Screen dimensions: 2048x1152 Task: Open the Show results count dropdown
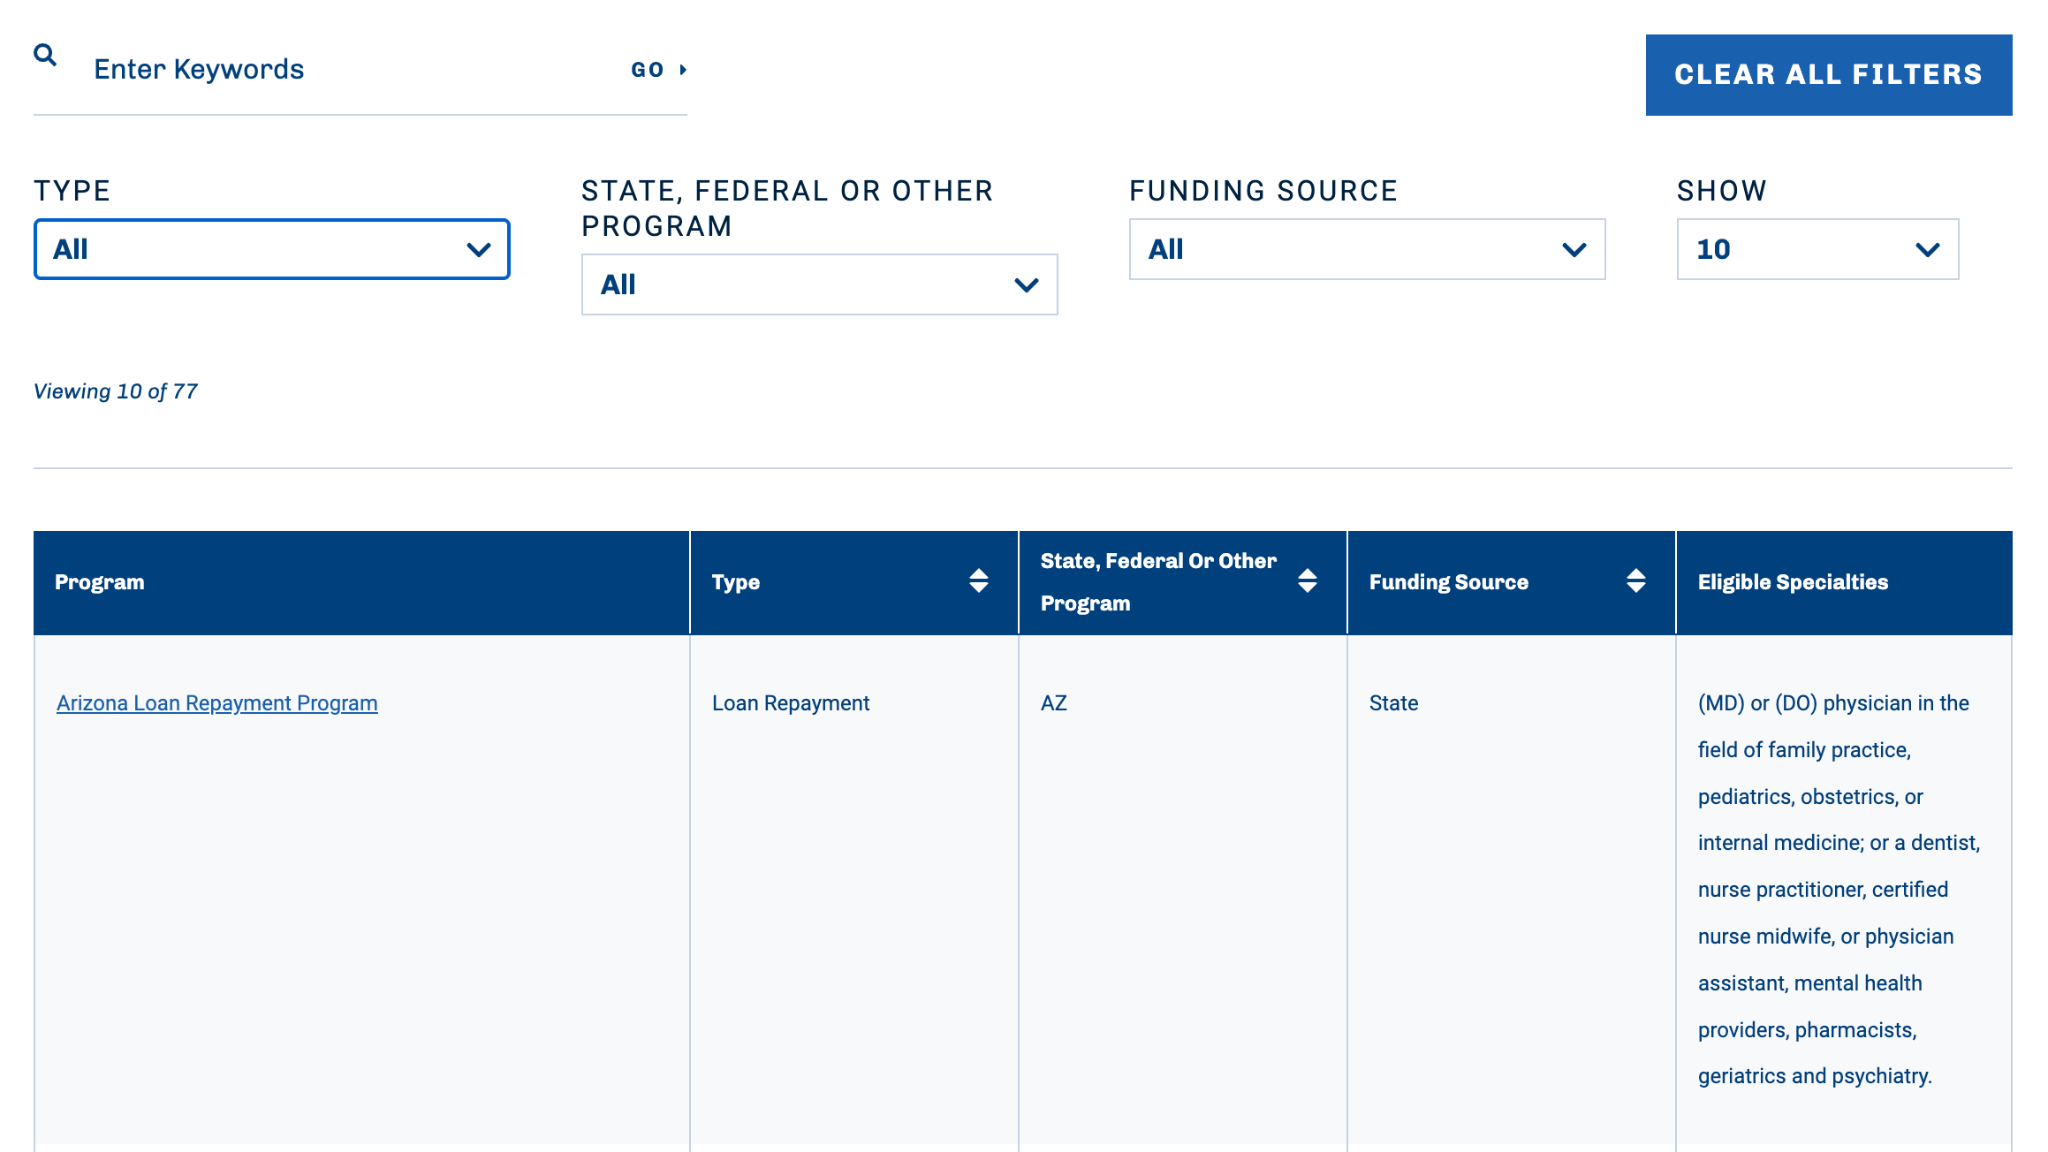[x=1817, y=249]
